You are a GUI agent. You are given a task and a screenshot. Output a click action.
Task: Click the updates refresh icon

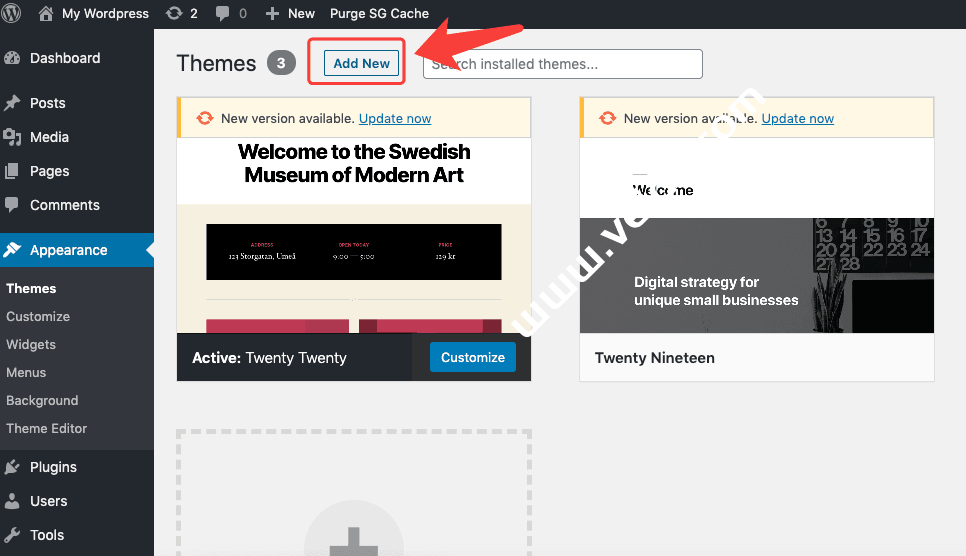(x=174, y=13)
